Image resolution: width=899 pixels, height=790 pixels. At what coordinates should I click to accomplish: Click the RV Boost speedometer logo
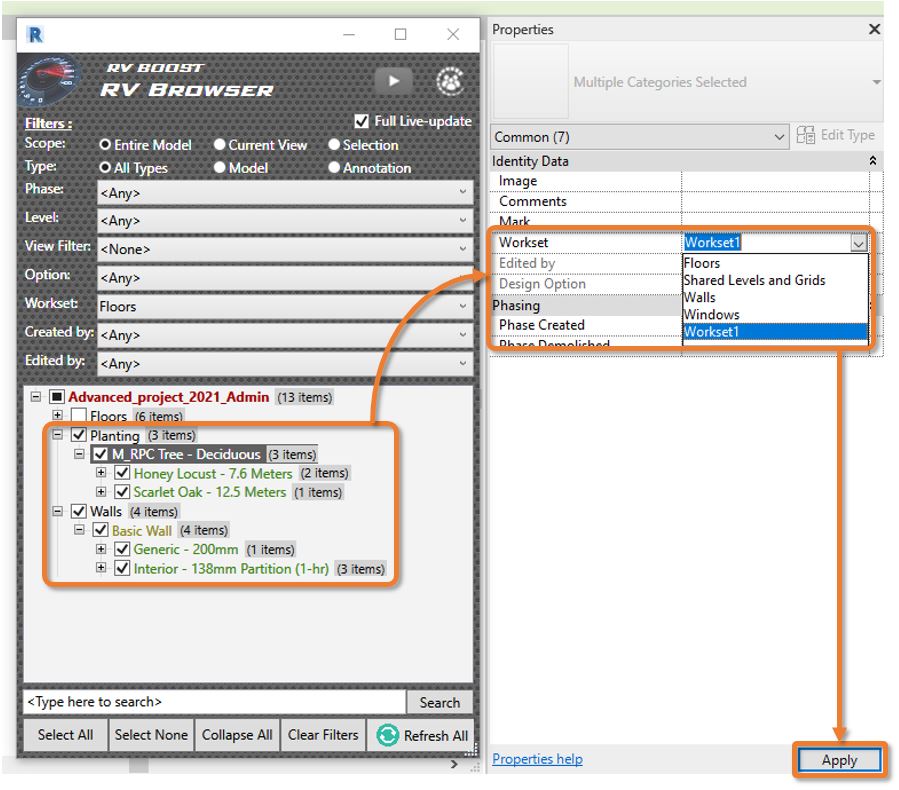coord(49,81)
